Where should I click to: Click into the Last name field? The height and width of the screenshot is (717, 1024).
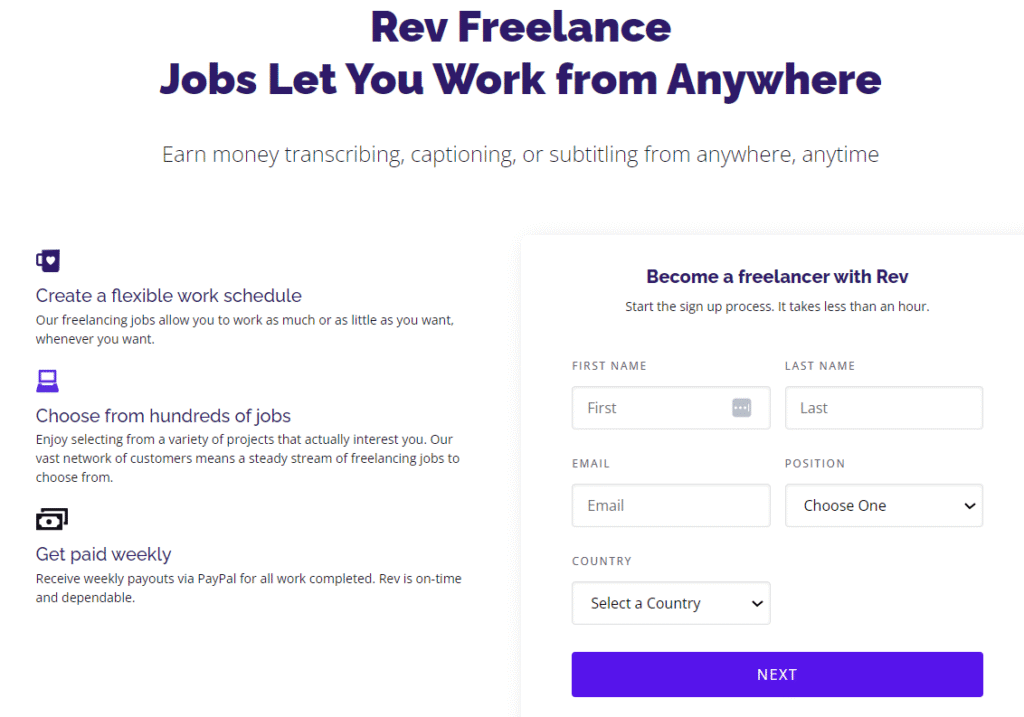point(884,408)
